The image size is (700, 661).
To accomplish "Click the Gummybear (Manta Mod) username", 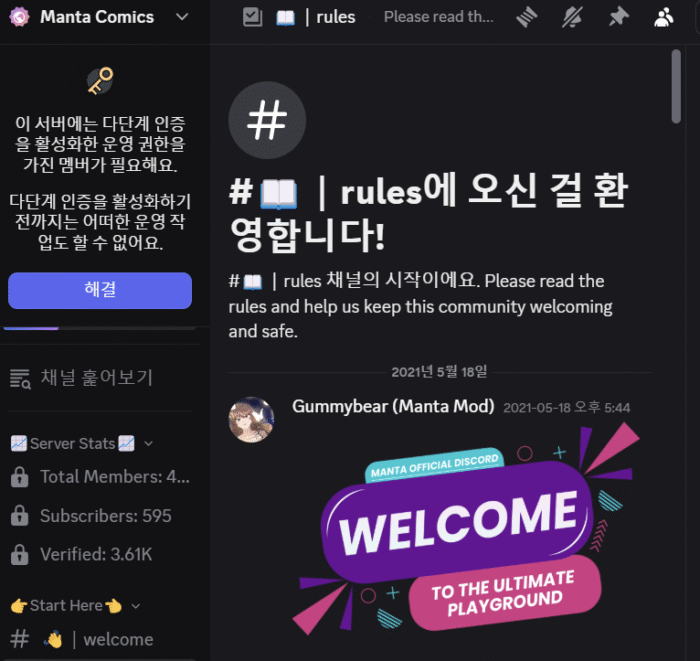I will pos(393,407).
